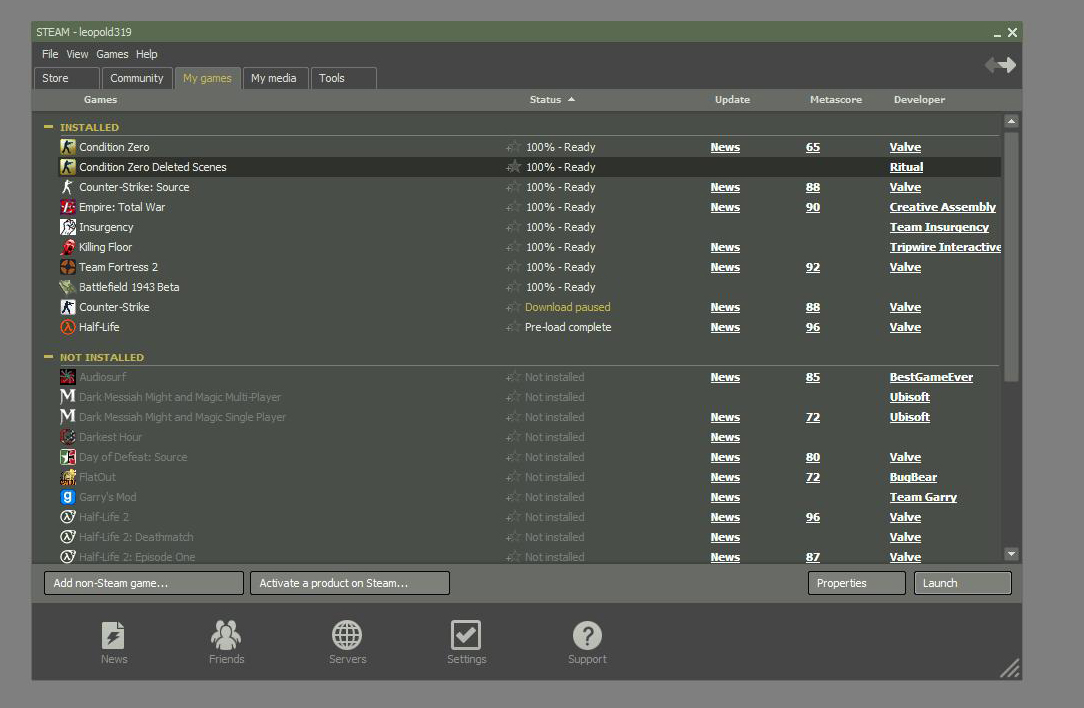1084x708 pixels.
Task: Click the games list scrollbar thumb
Action: [x=1011, y=257]
